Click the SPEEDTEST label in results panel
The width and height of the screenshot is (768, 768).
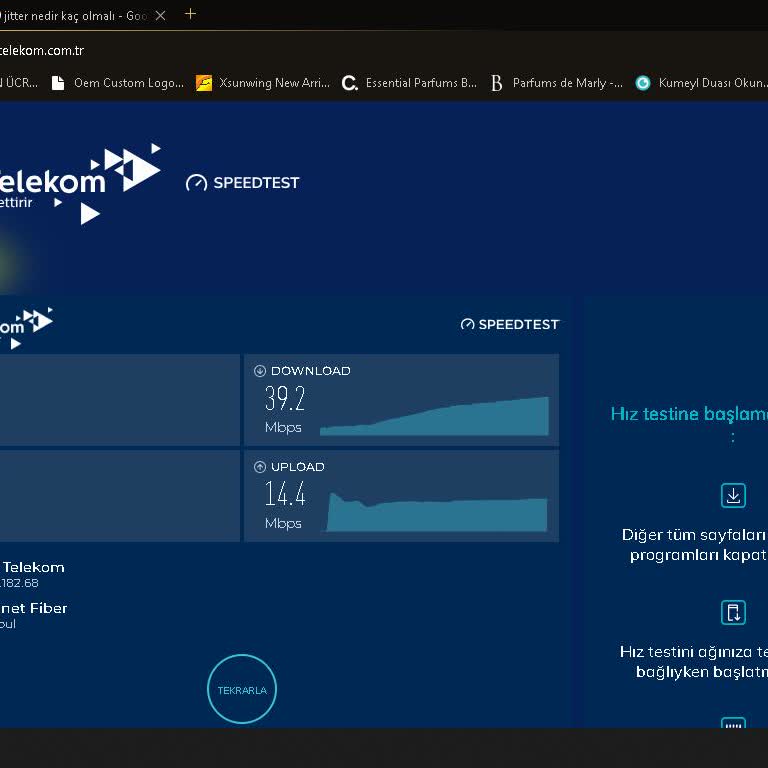[x=519, y=324]
